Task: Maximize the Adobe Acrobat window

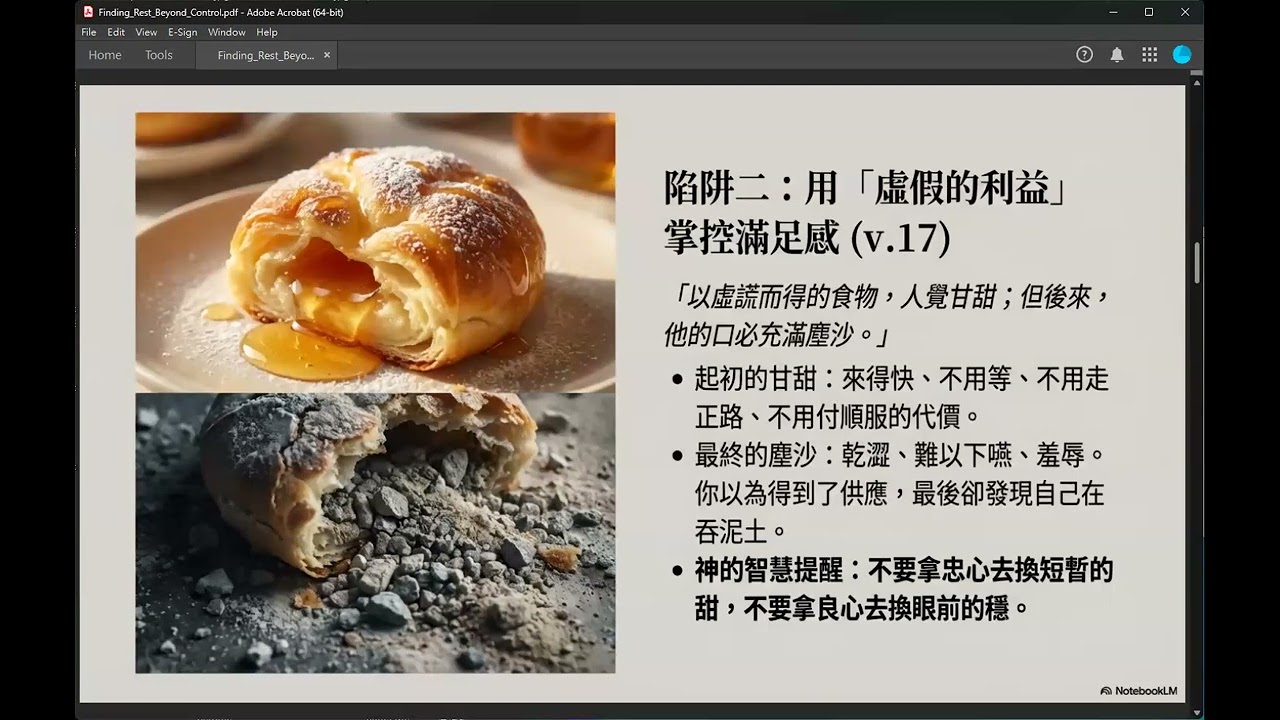Action: [x=1149, y=12]
